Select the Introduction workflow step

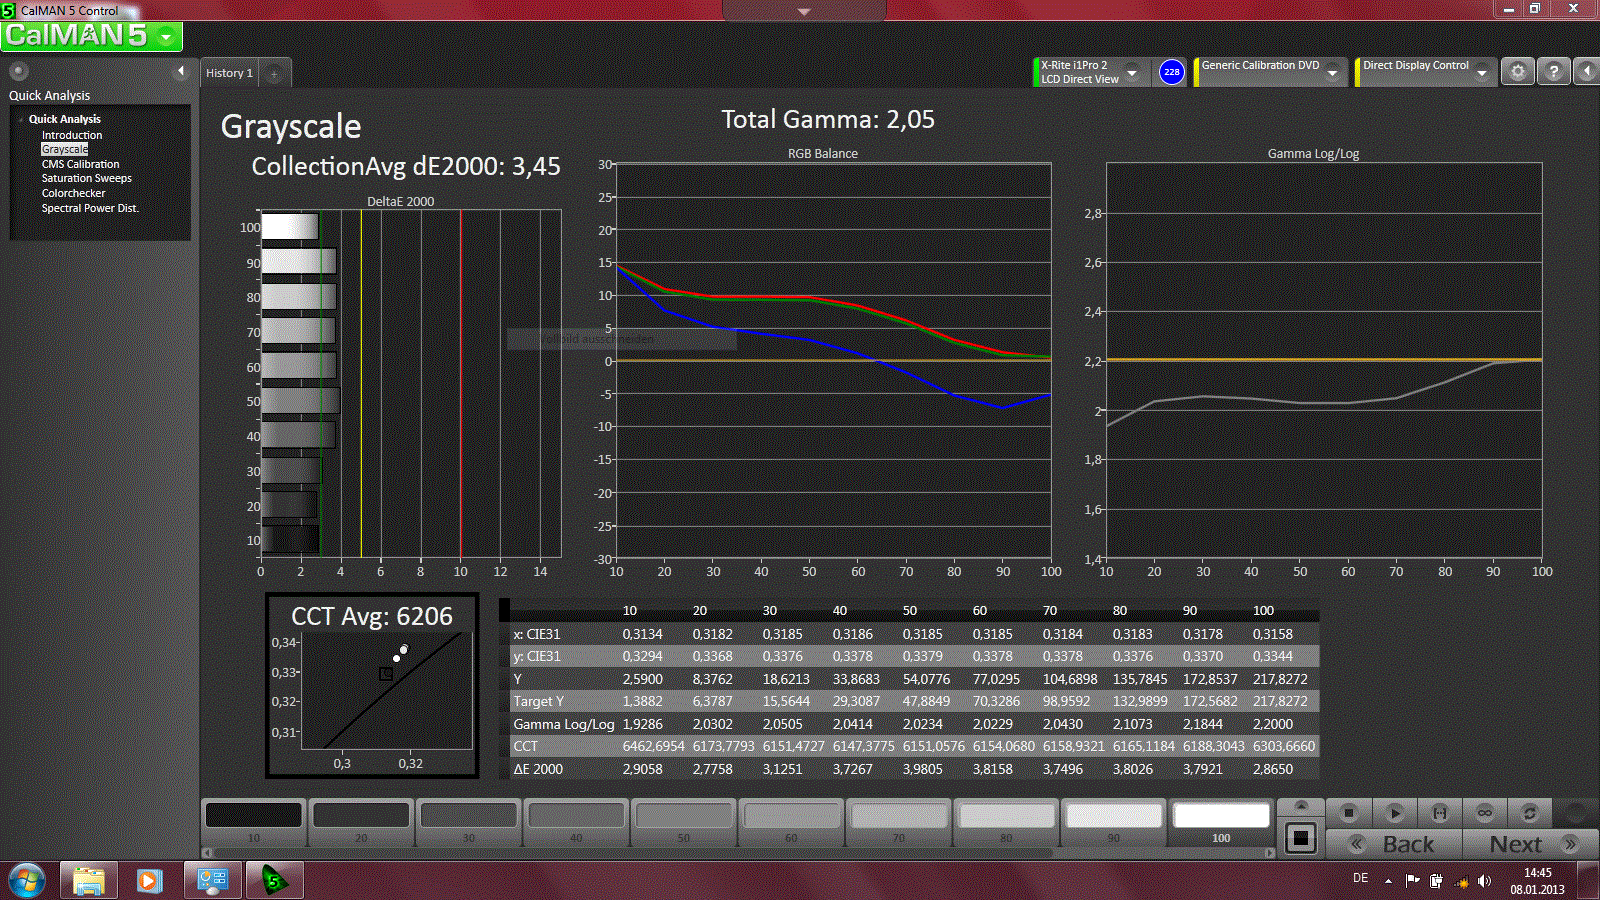click(x=72, y=135)
